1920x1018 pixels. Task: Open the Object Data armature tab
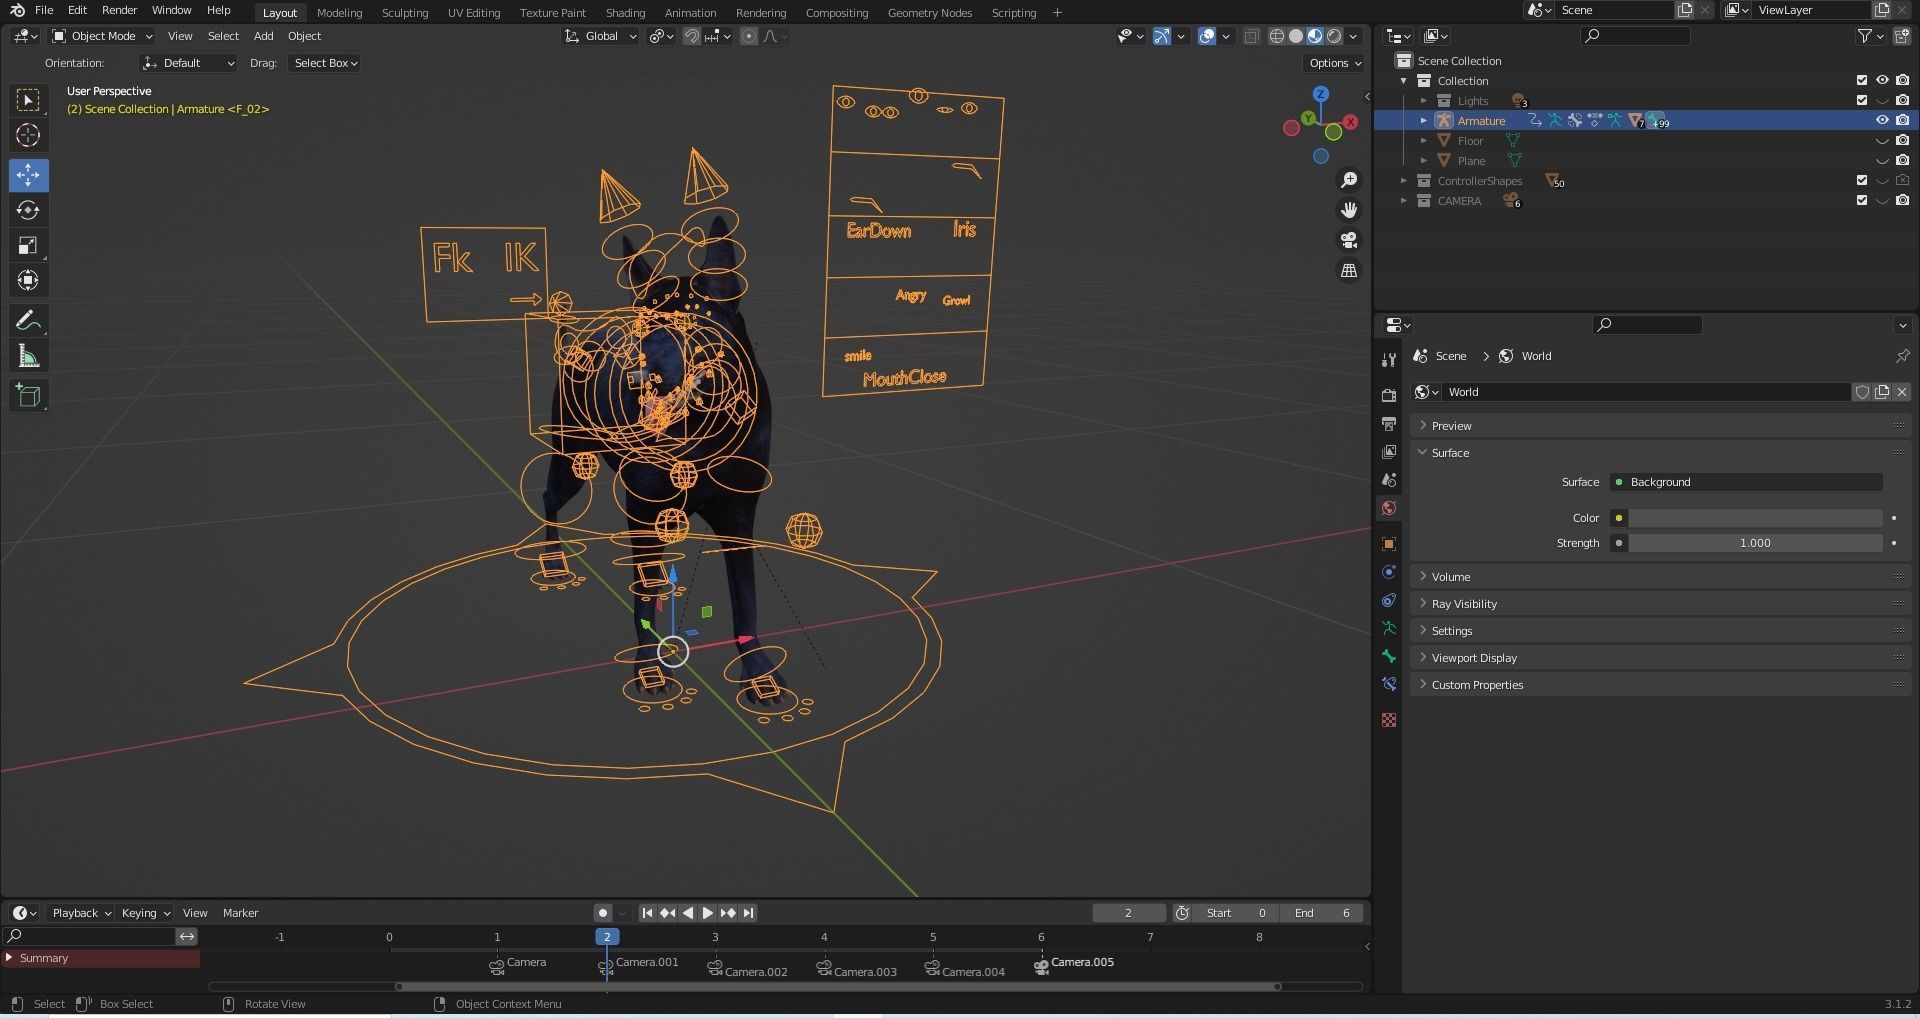(1388, 628)
